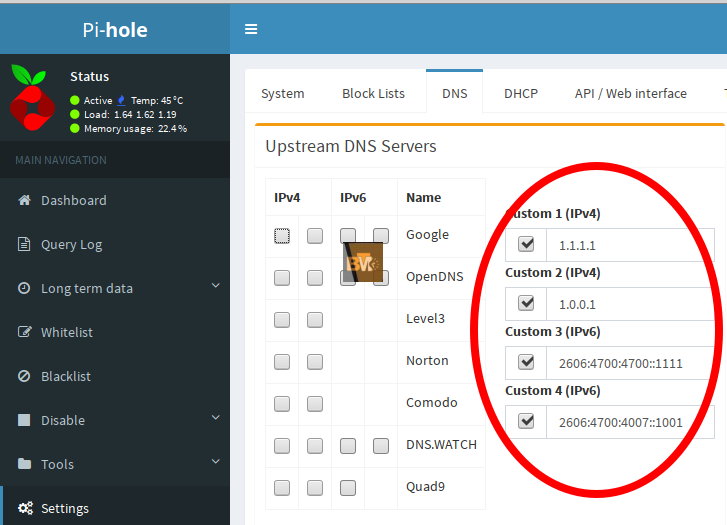
Task: Click the Disable stop-square icon
Action: pyautogui.click(x=24, y=420)
